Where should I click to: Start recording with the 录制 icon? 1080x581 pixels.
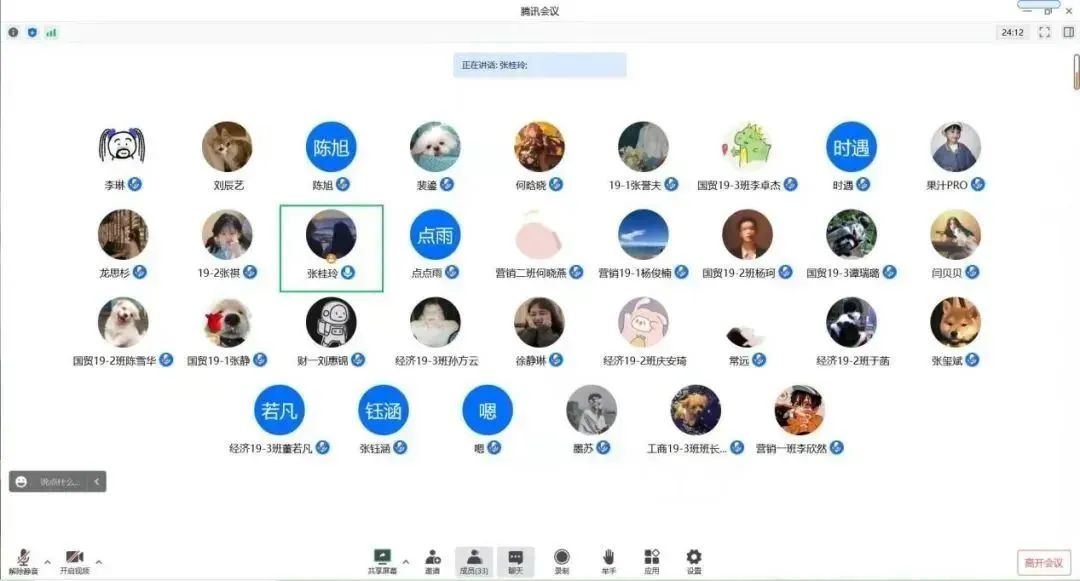point(562,555)
